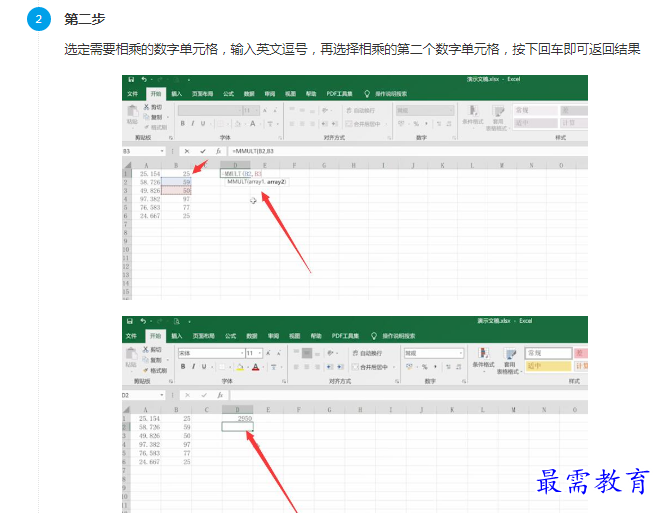Click 常规 cell style in lower Excel
This screenshot has width=658, height=513.
coord(548,353)
